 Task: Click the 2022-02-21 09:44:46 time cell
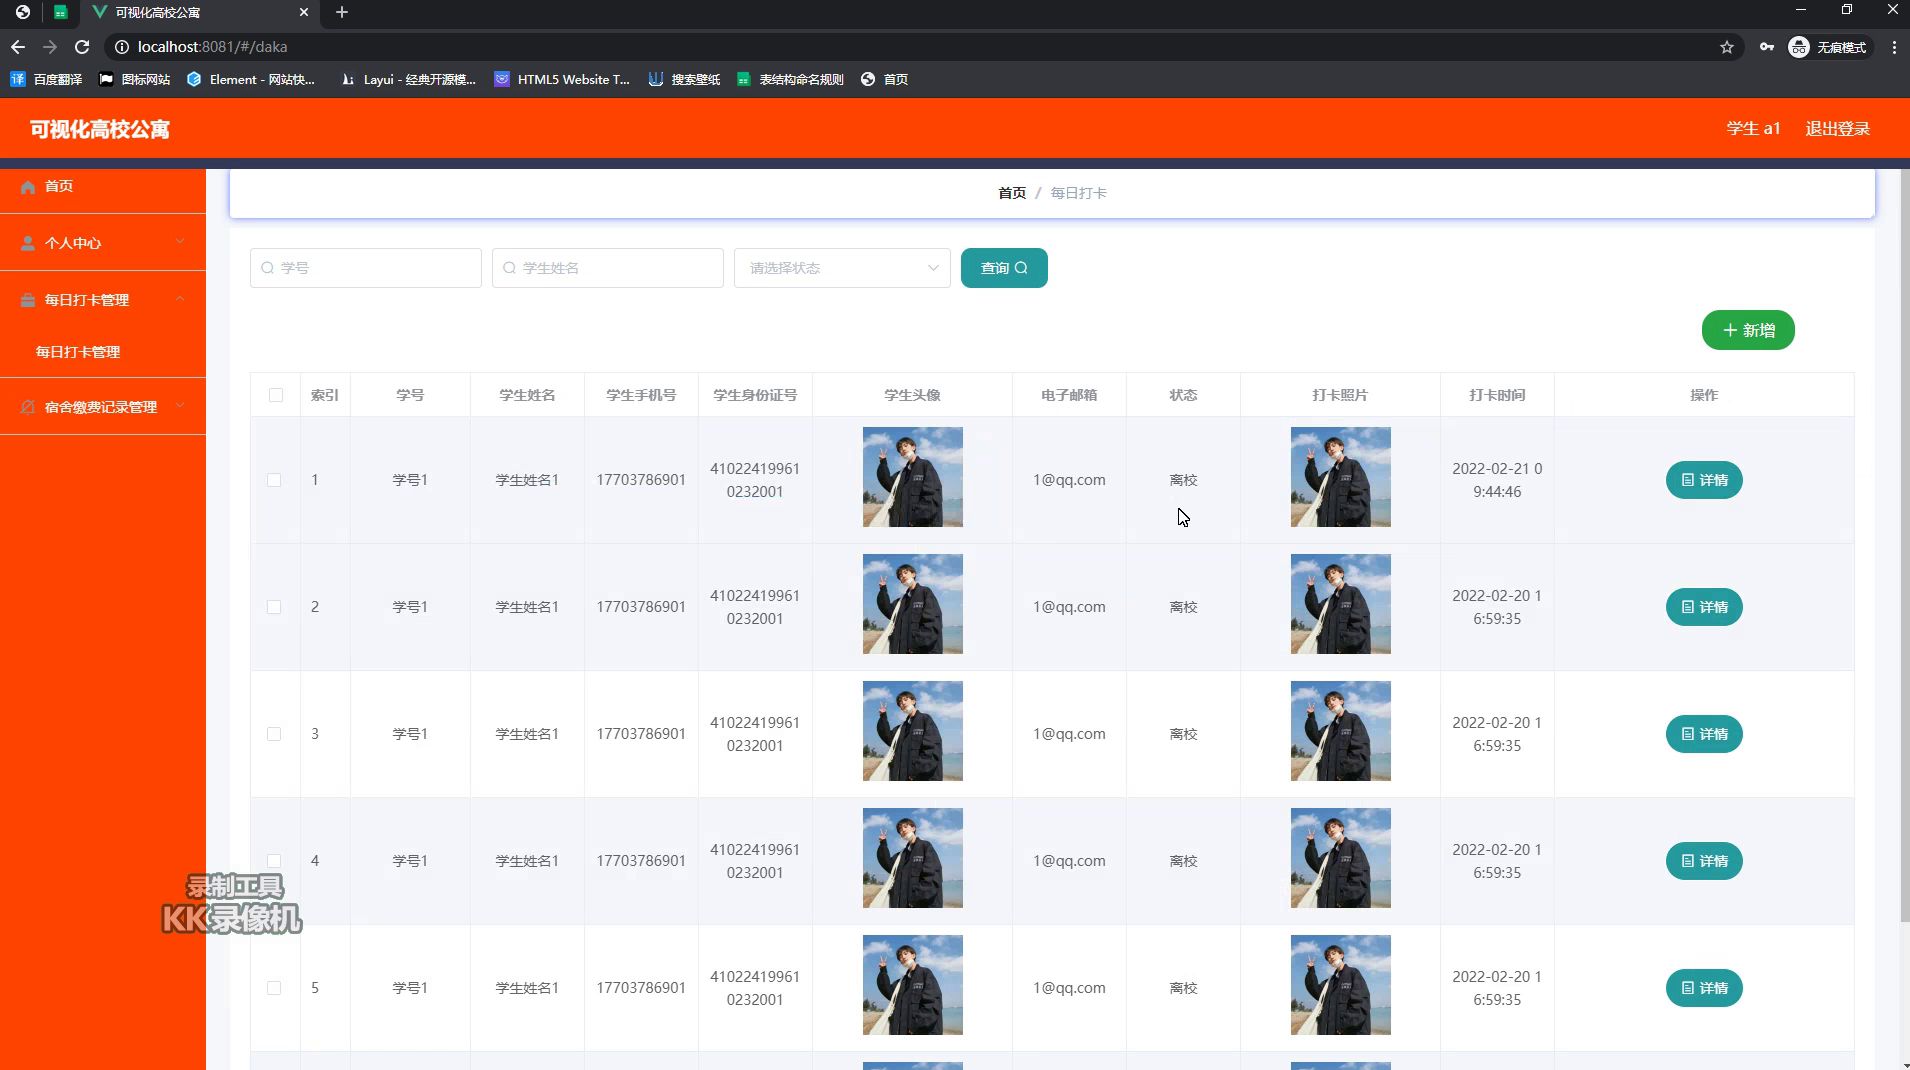tap(1497, 480)
